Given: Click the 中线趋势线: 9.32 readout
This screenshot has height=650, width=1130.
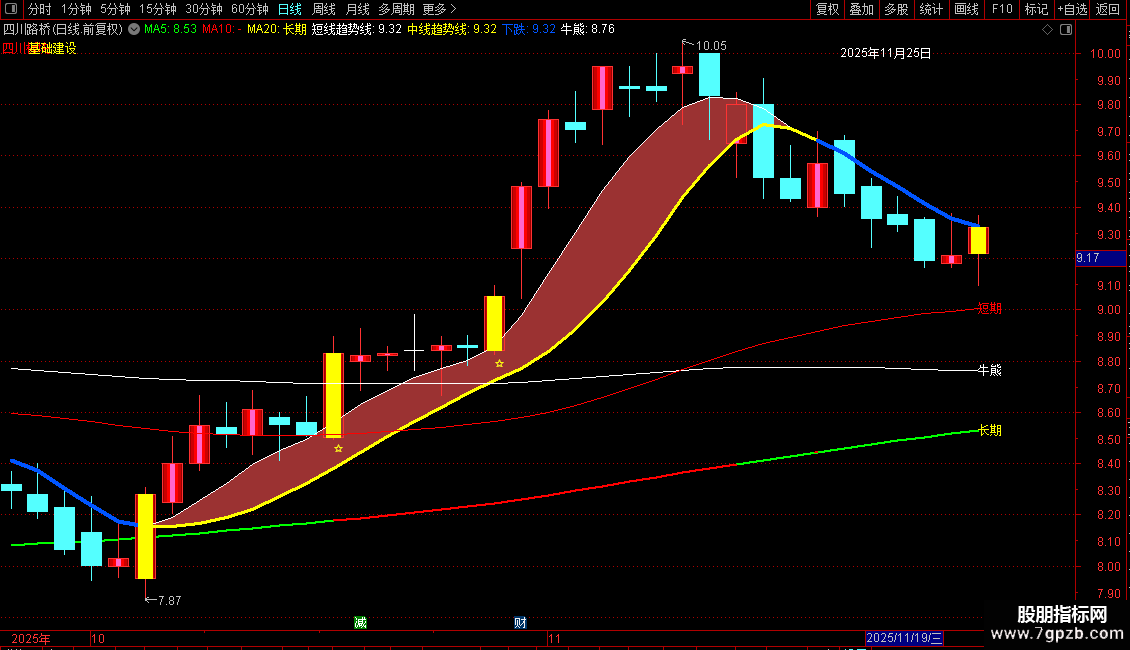Looking at the screenshot, I should point(452,30).
